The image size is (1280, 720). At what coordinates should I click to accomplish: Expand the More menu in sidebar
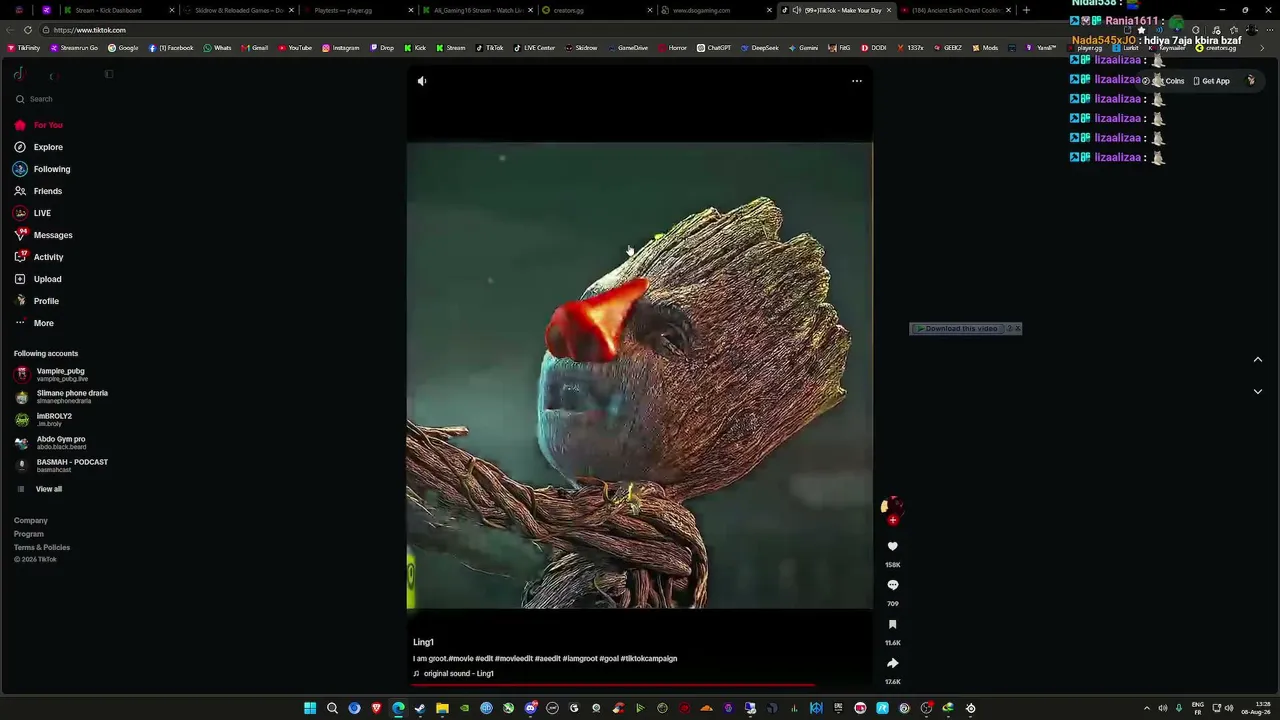click(x=34, y=323)
